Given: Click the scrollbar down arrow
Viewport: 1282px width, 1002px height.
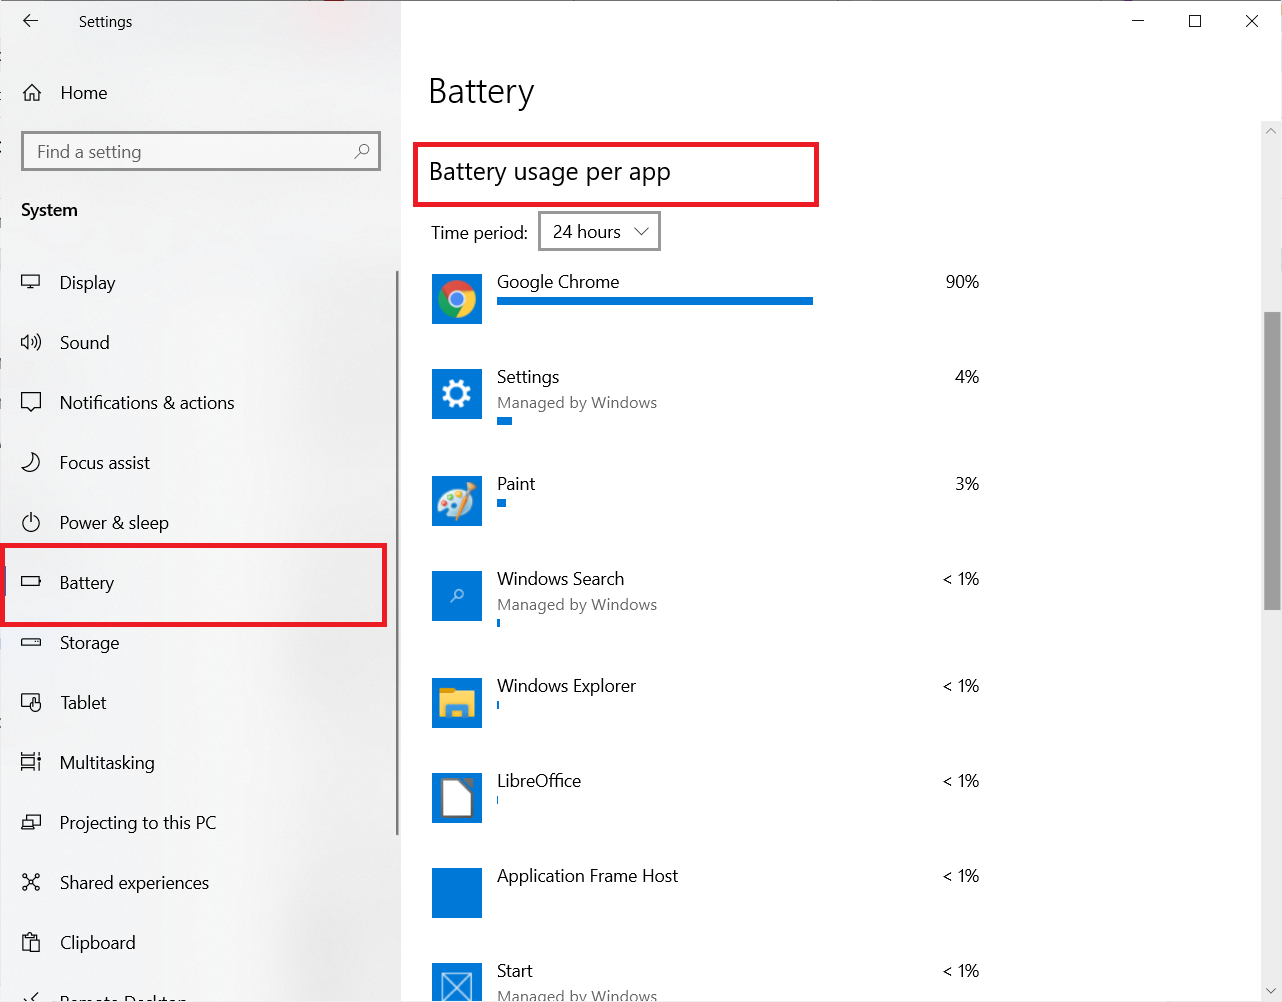Looking at the screenshot, I should pyautogui.click(x=1272, y=992).
